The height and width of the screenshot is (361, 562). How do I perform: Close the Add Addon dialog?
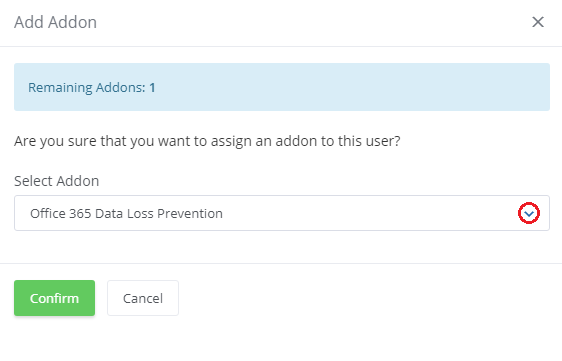(538, 22)
